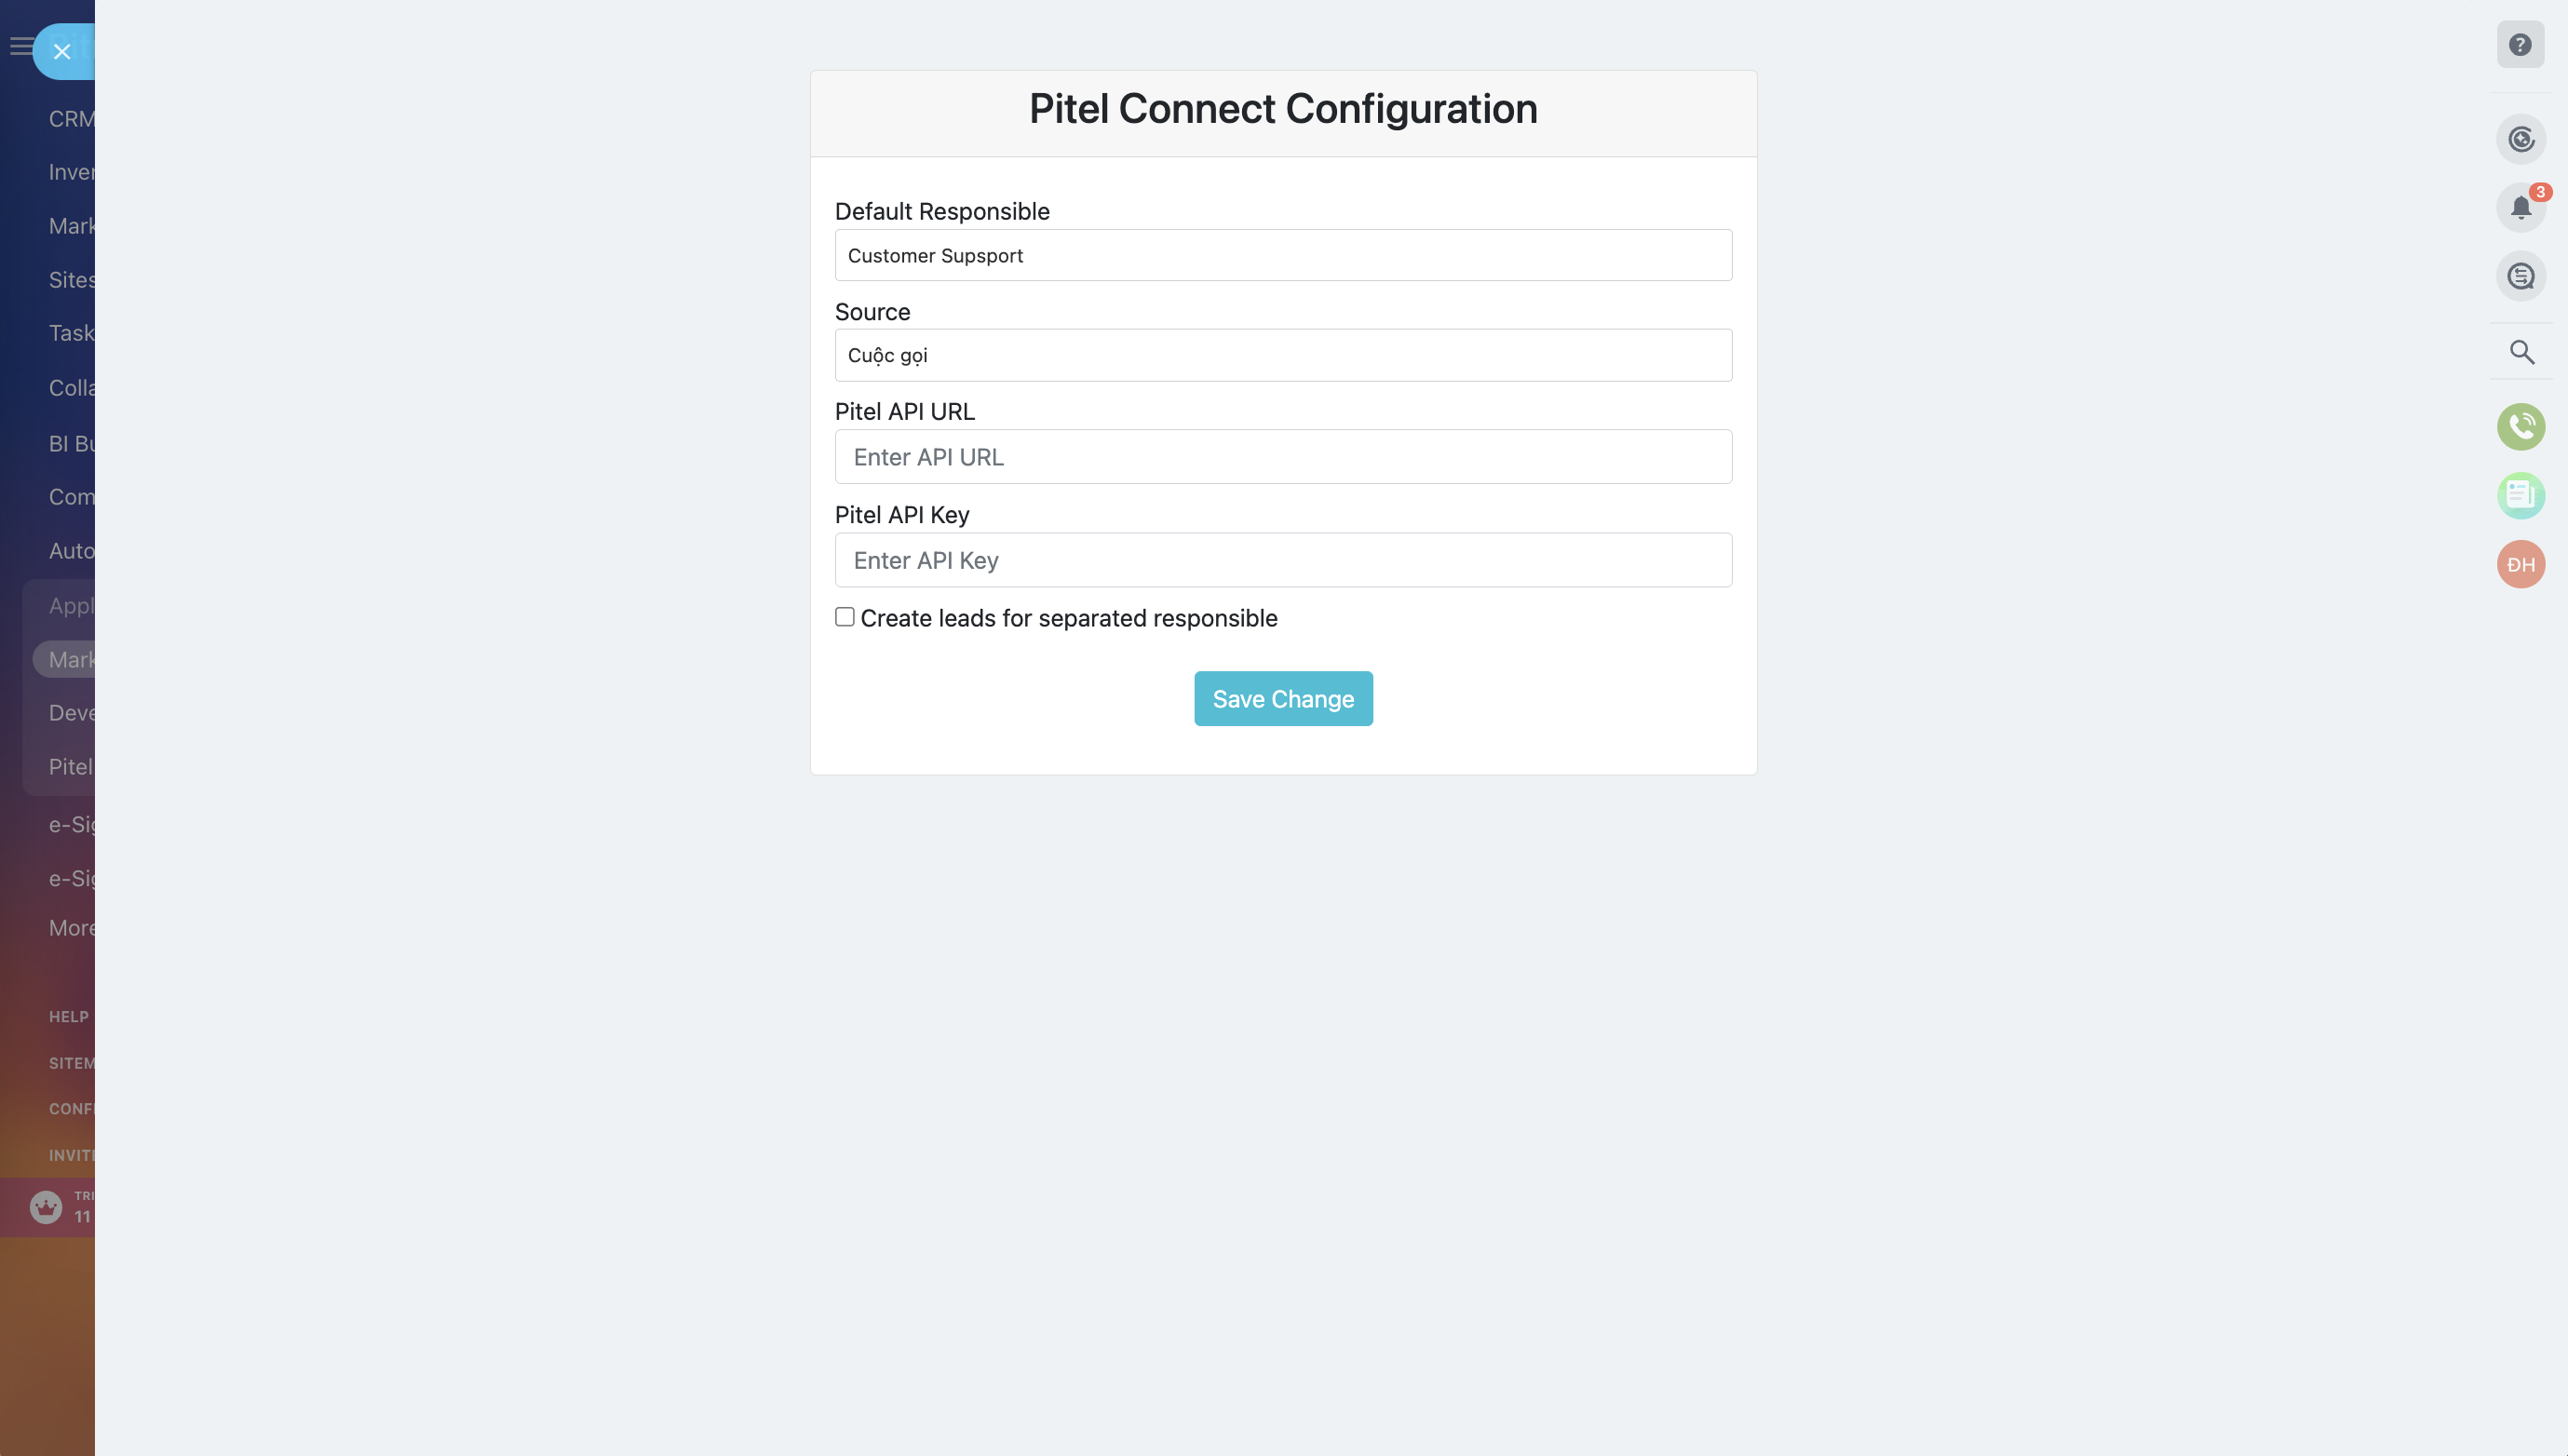Open the Default Responsible dropdown

pyautogui.click(x=1283, y=255)
